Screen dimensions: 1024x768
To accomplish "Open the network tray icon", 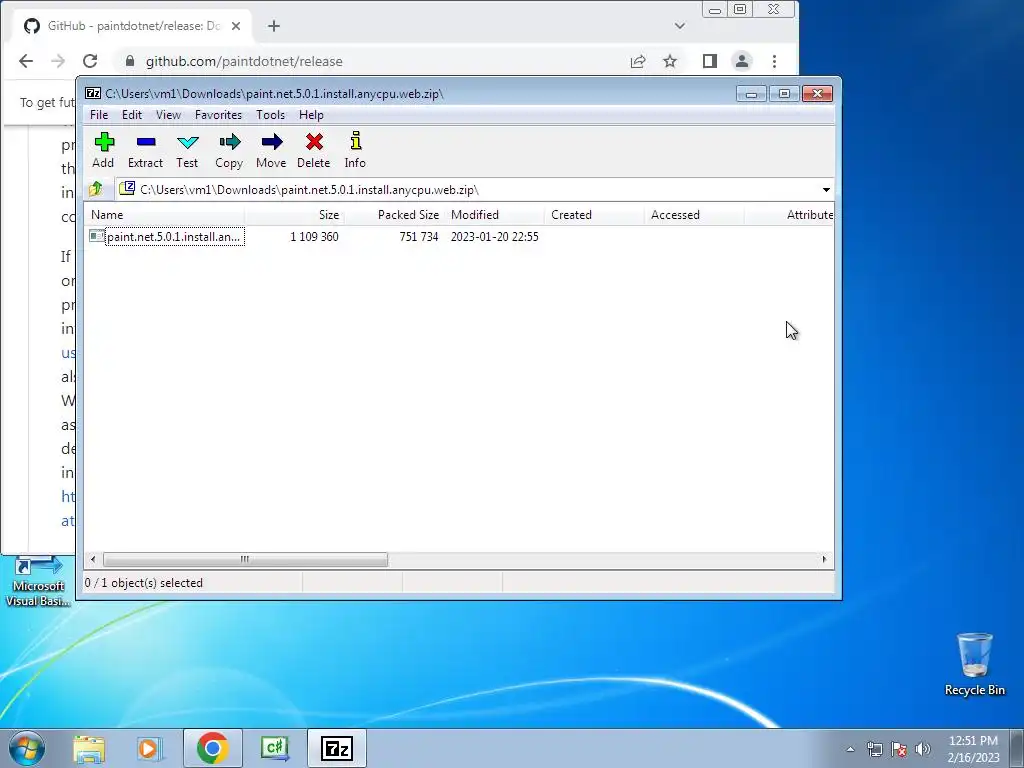I will (x=874, y=749).
